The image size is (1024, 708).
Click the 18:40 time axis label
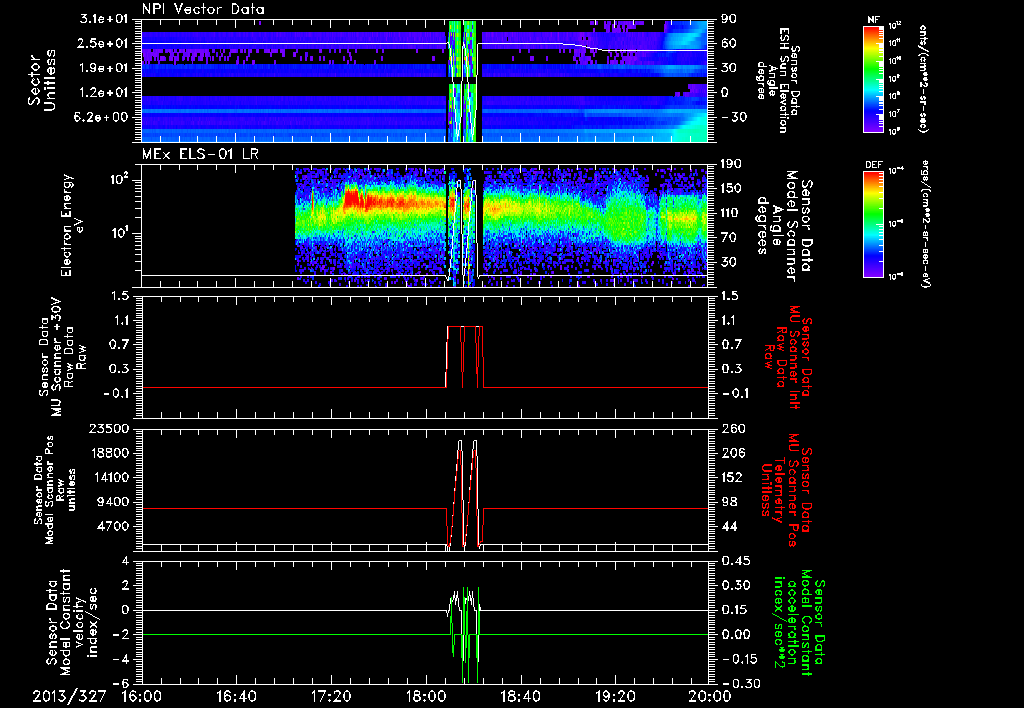tap(521, 696)
